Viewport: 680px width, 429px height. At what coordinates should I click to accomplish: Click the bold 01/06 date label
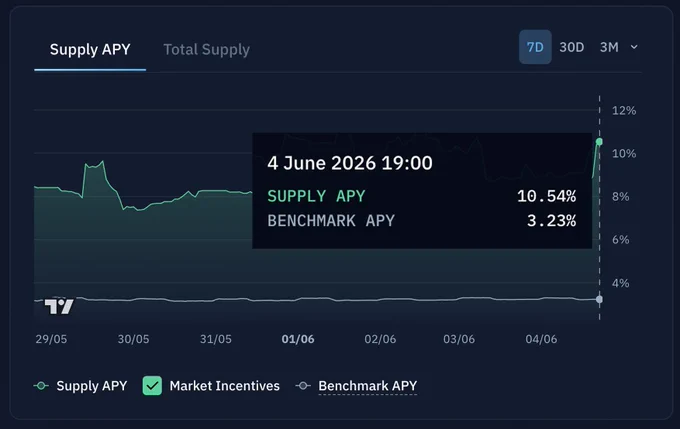point(298,339)
